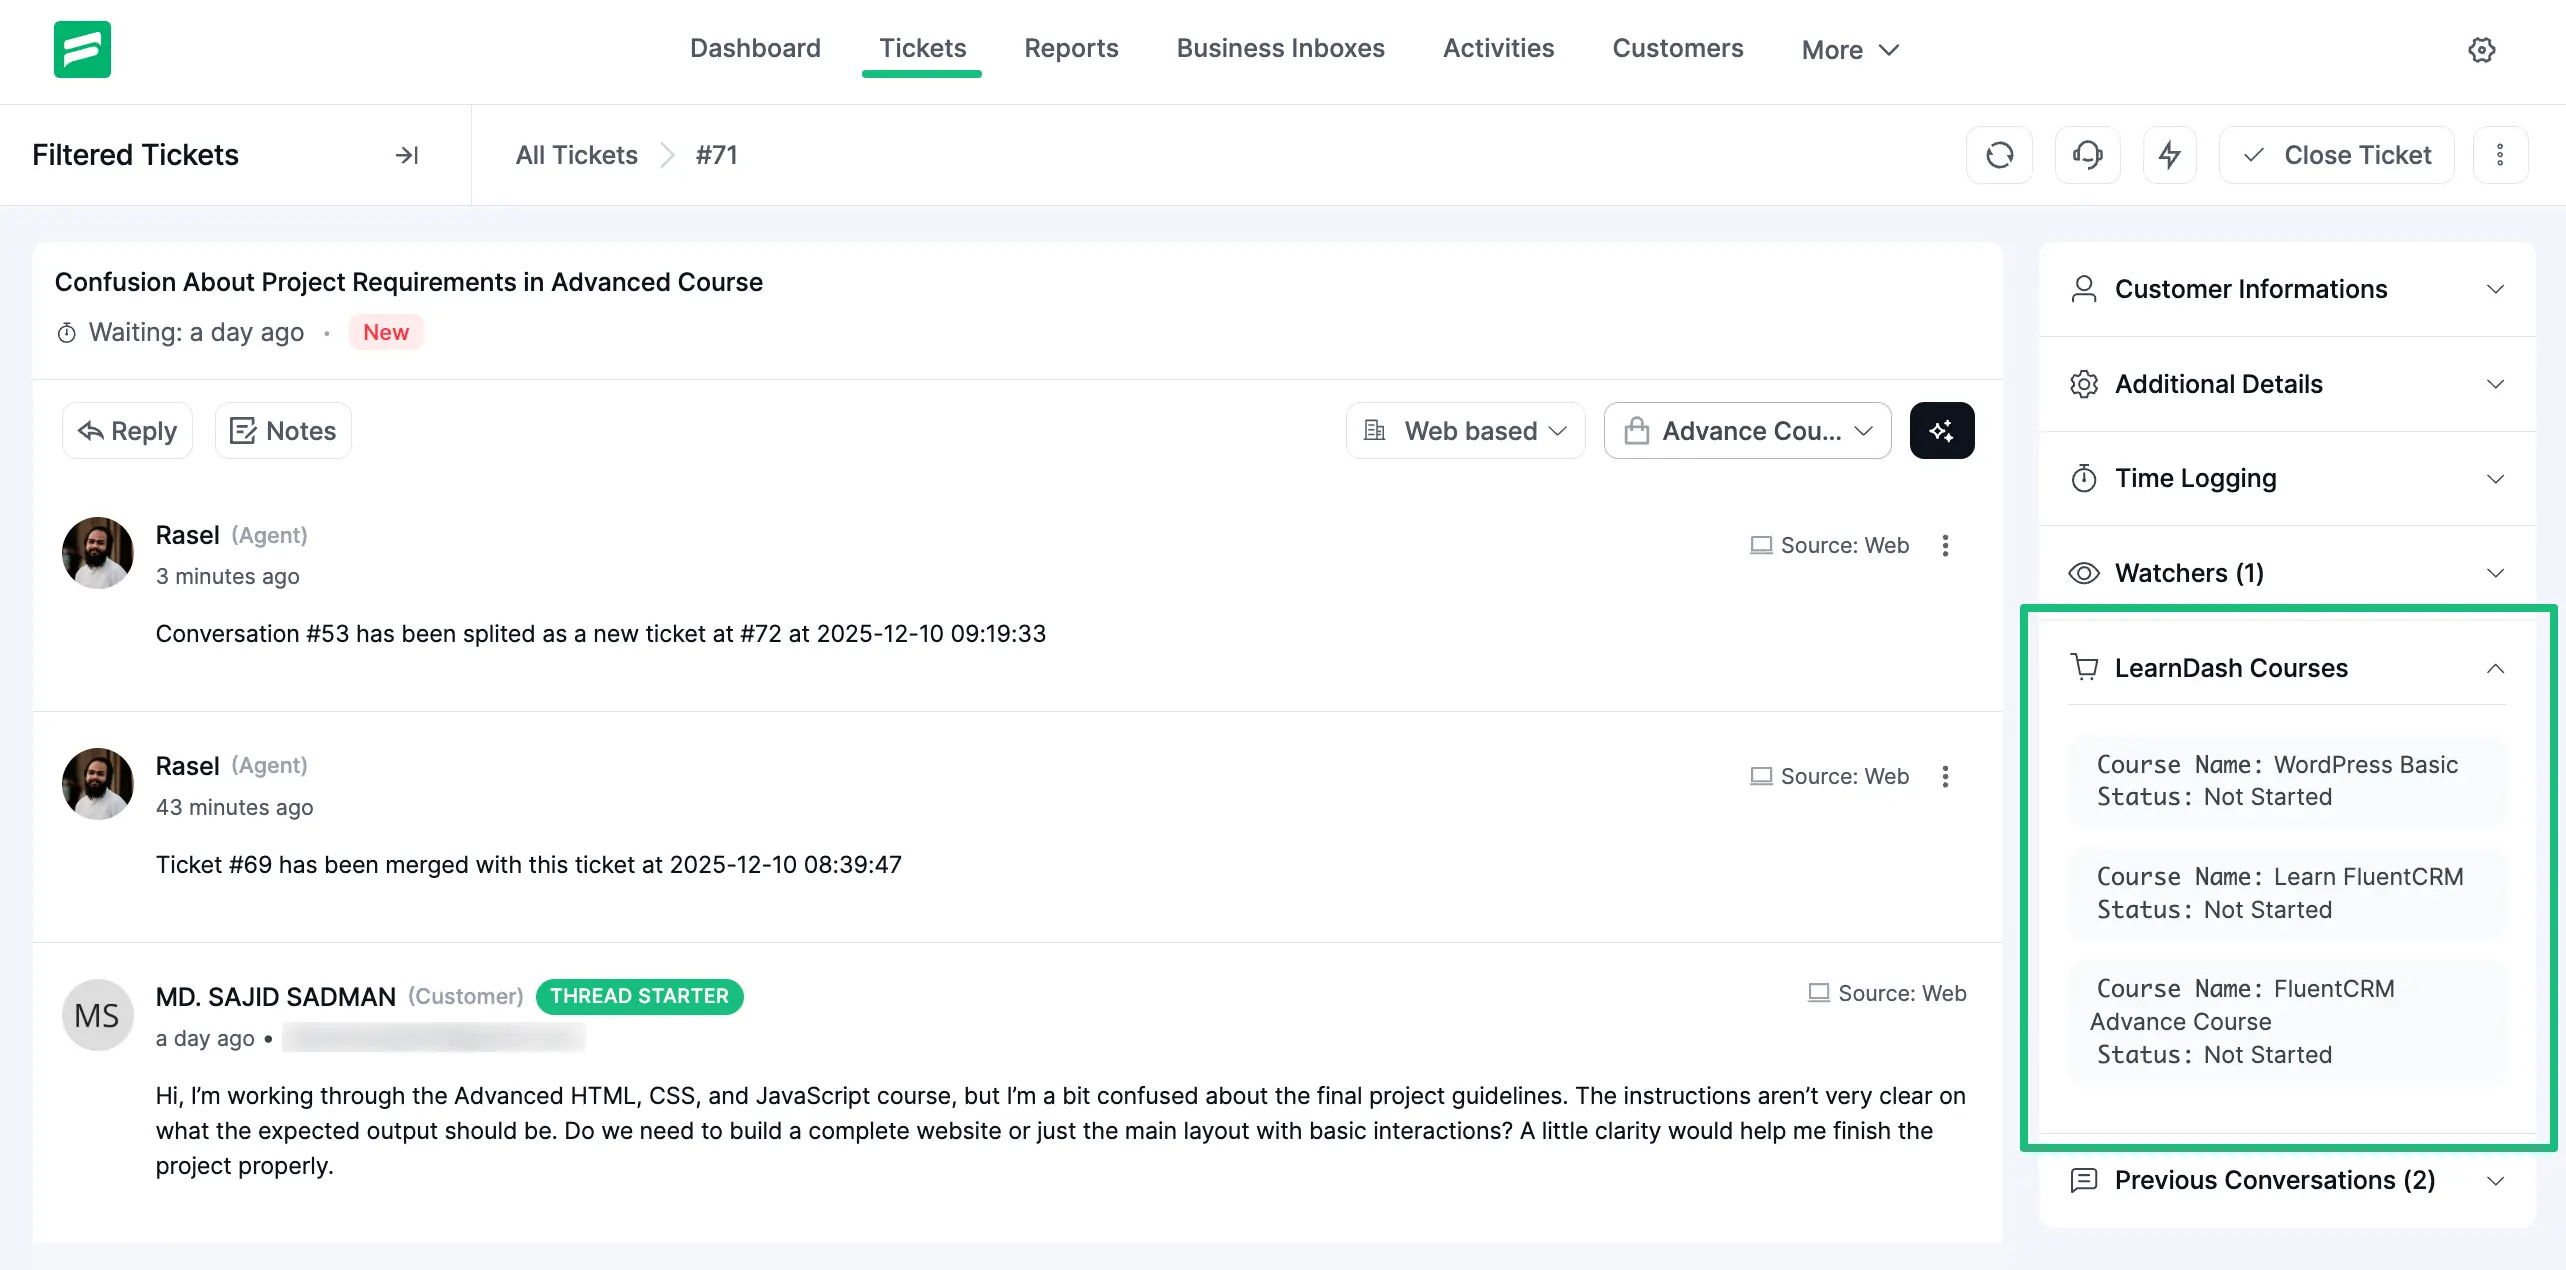Open options on Rasel's latest message

(x=1945, y=545)
